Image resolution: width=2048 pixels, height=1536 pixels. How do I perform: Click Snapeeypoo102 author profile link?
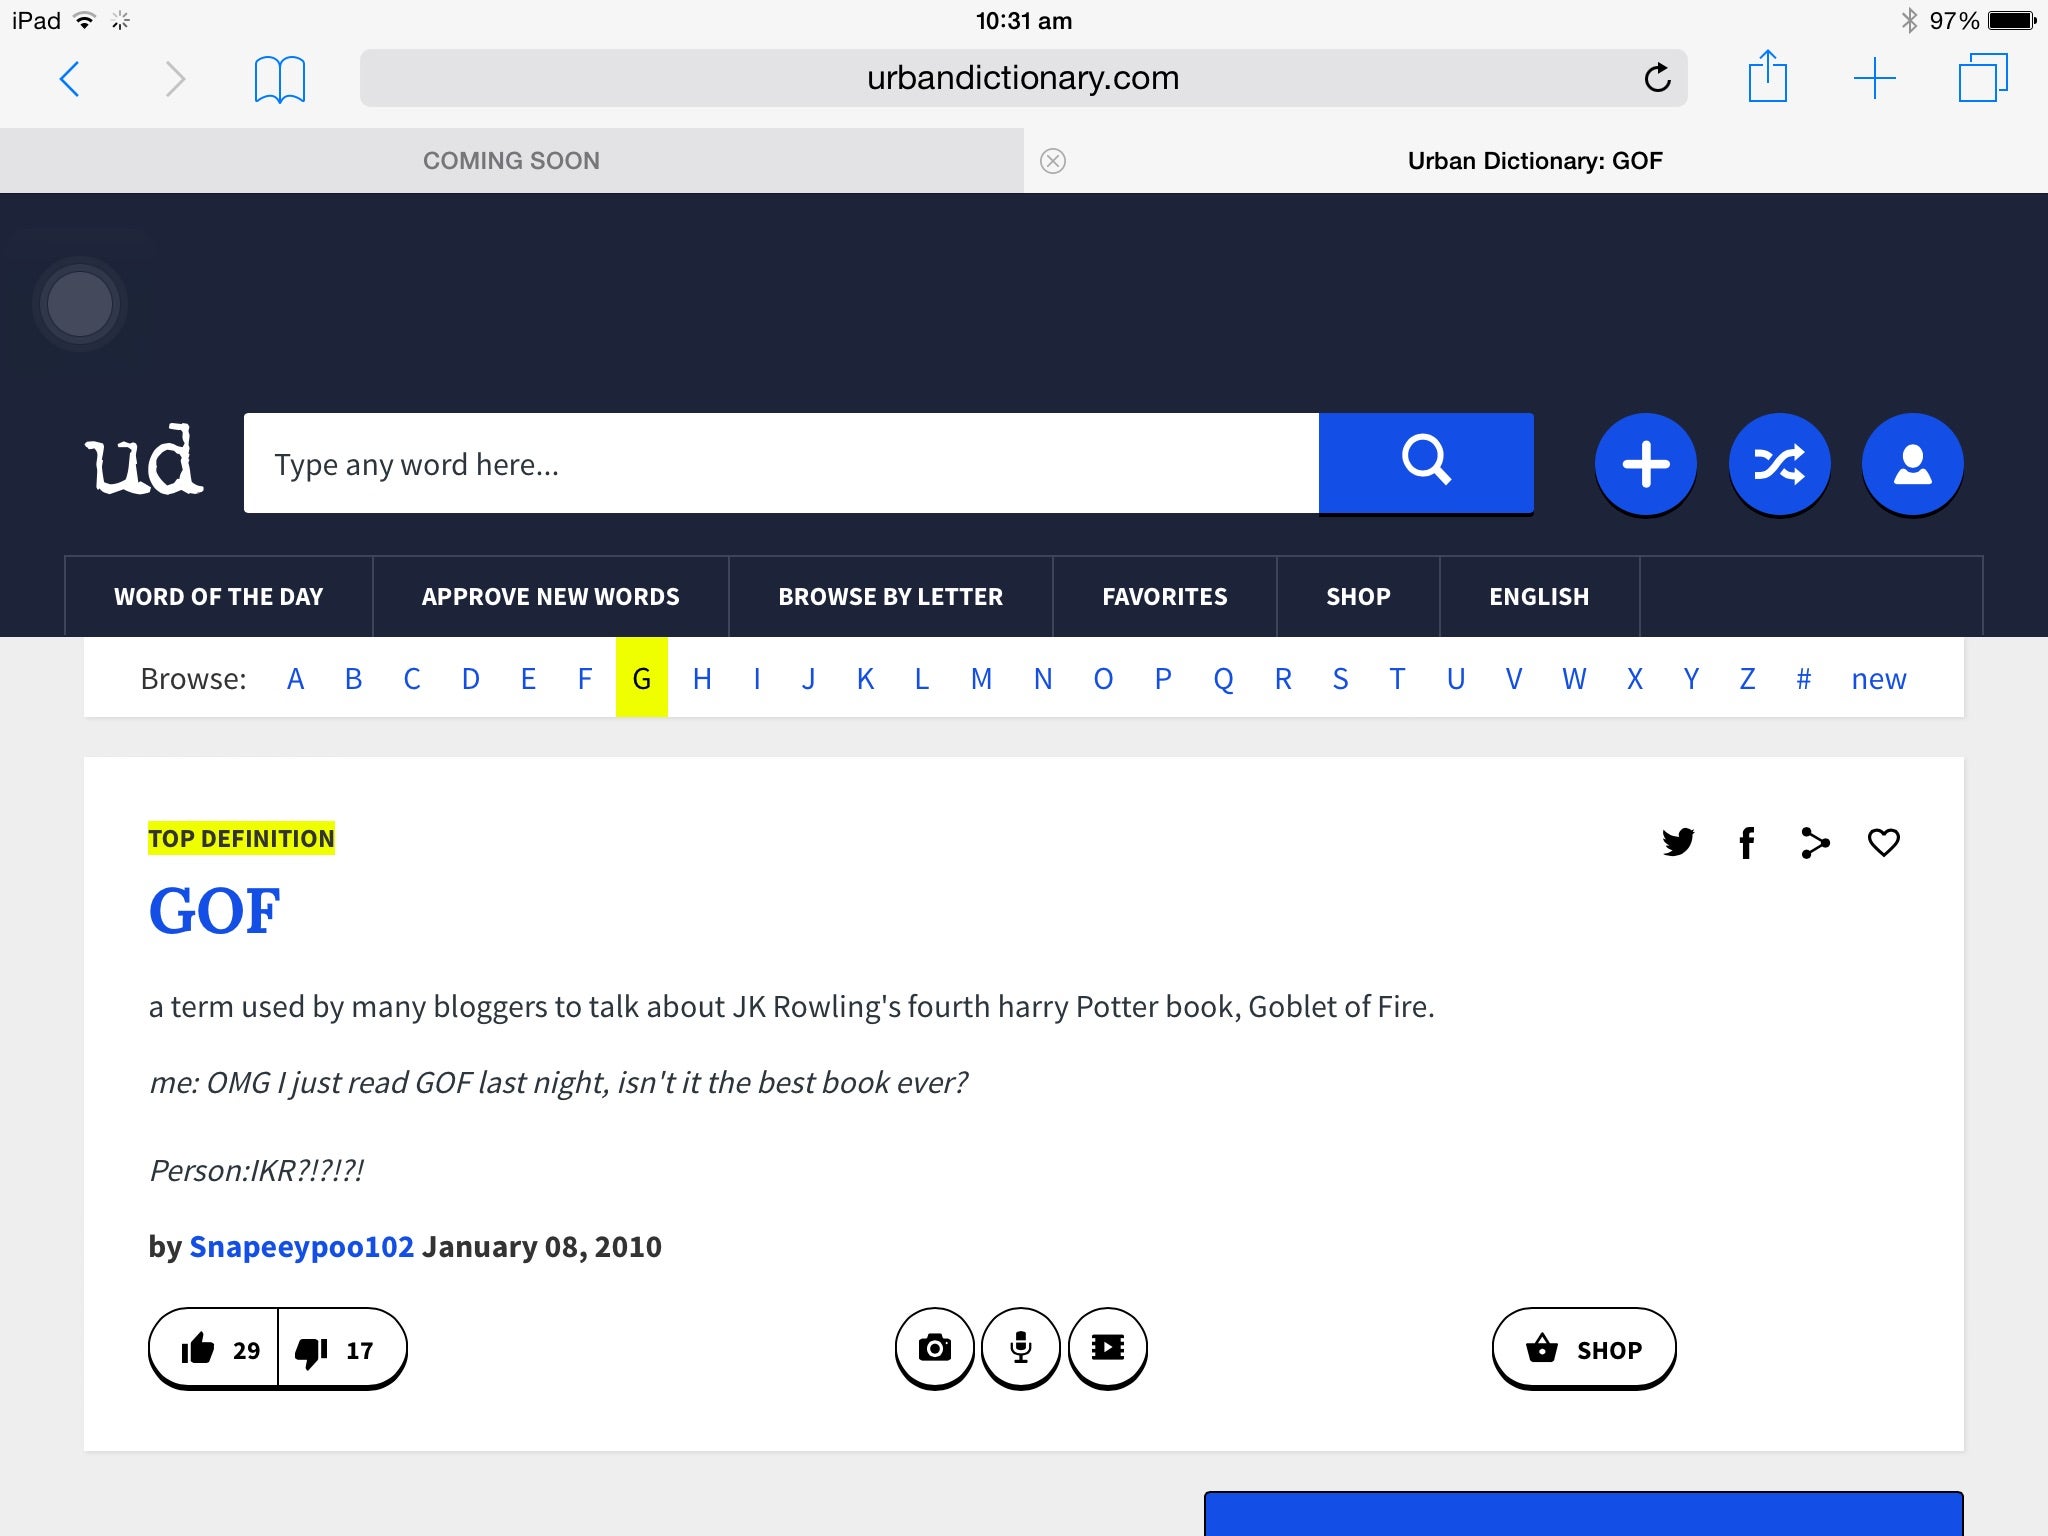coord(302,1246)
